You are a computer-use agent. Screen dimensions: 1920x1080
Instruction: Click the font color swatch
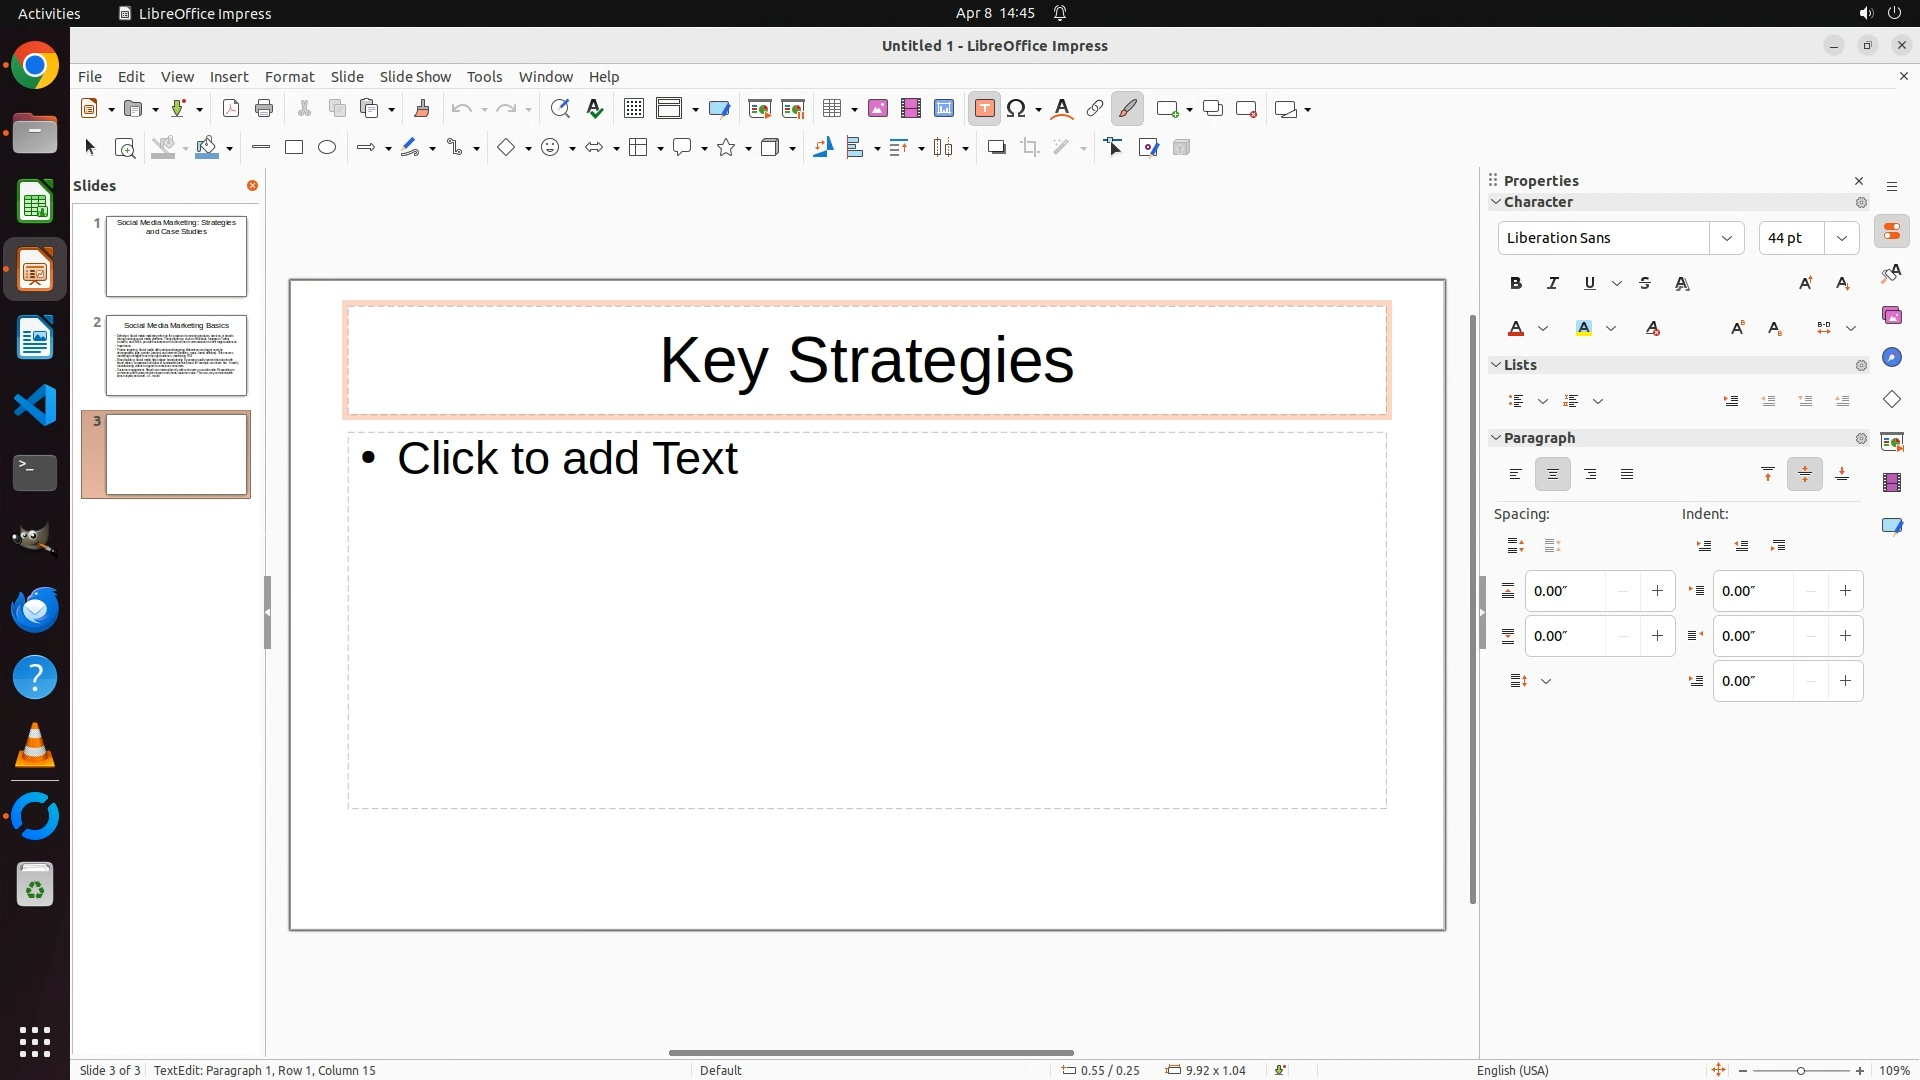[1516, 329]
